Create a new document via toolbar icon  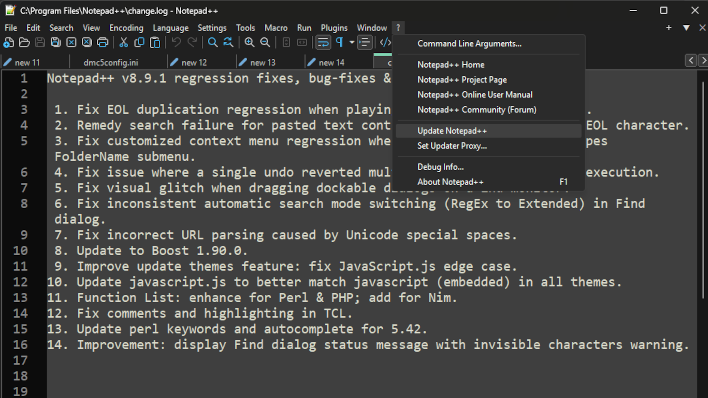[x=9, y=42]
